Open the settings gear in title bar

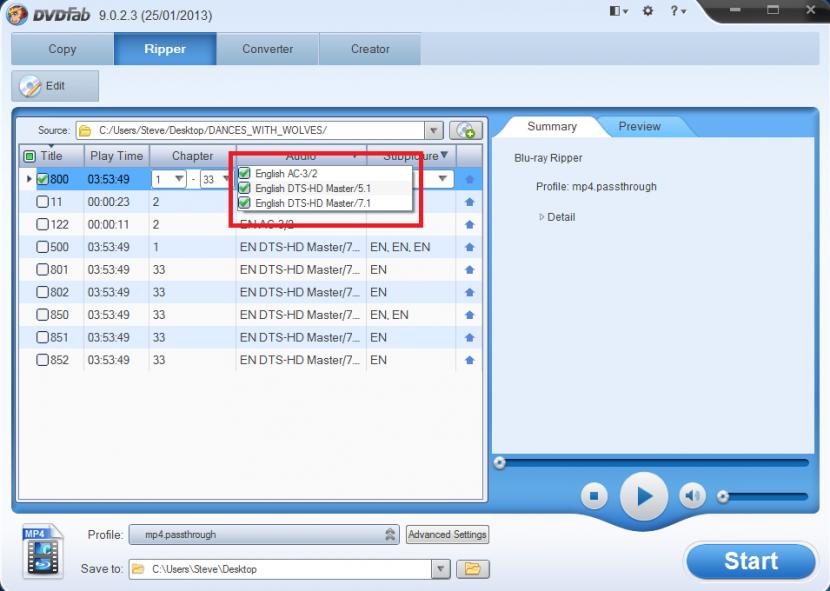(647, 11)
